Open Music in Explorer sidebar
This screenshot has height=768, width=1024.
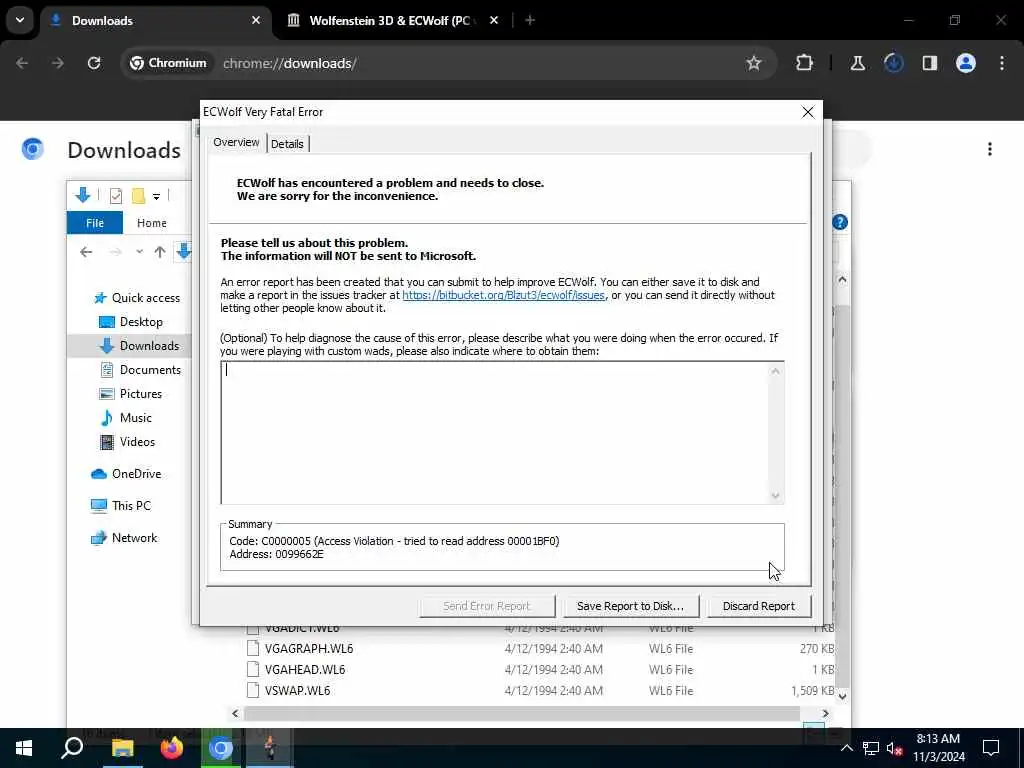pos(125,418)
